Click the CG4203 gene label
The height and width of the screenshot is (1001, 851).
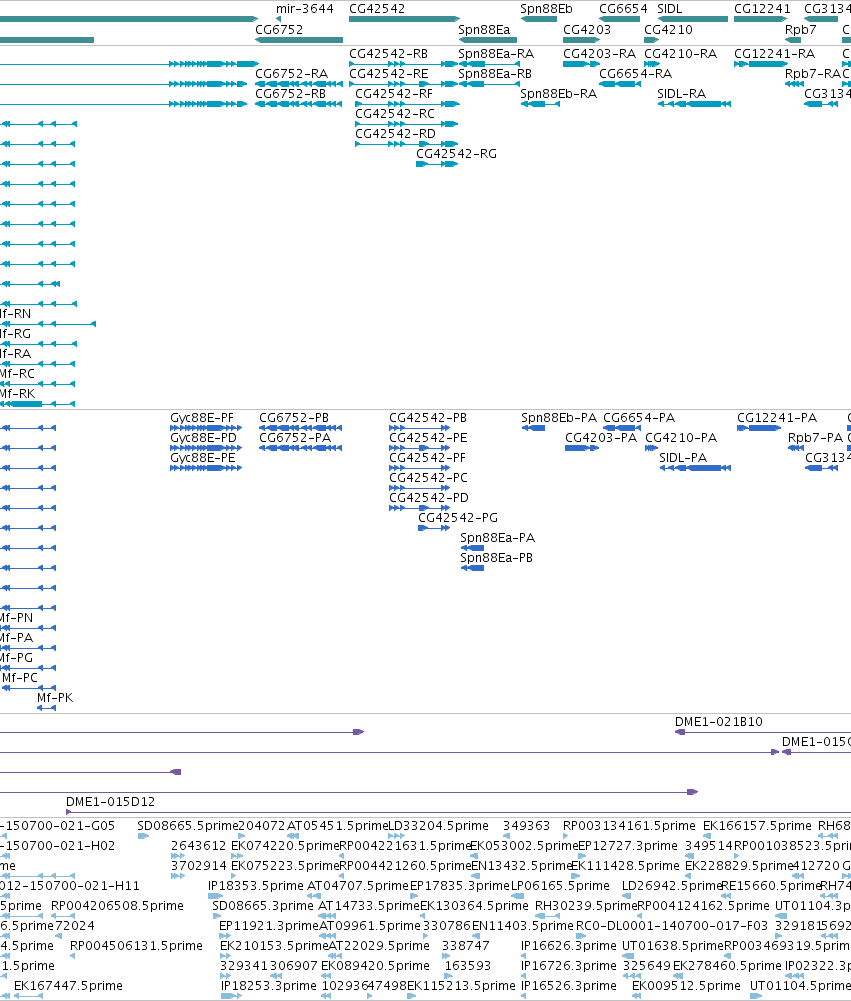point(587,29)
